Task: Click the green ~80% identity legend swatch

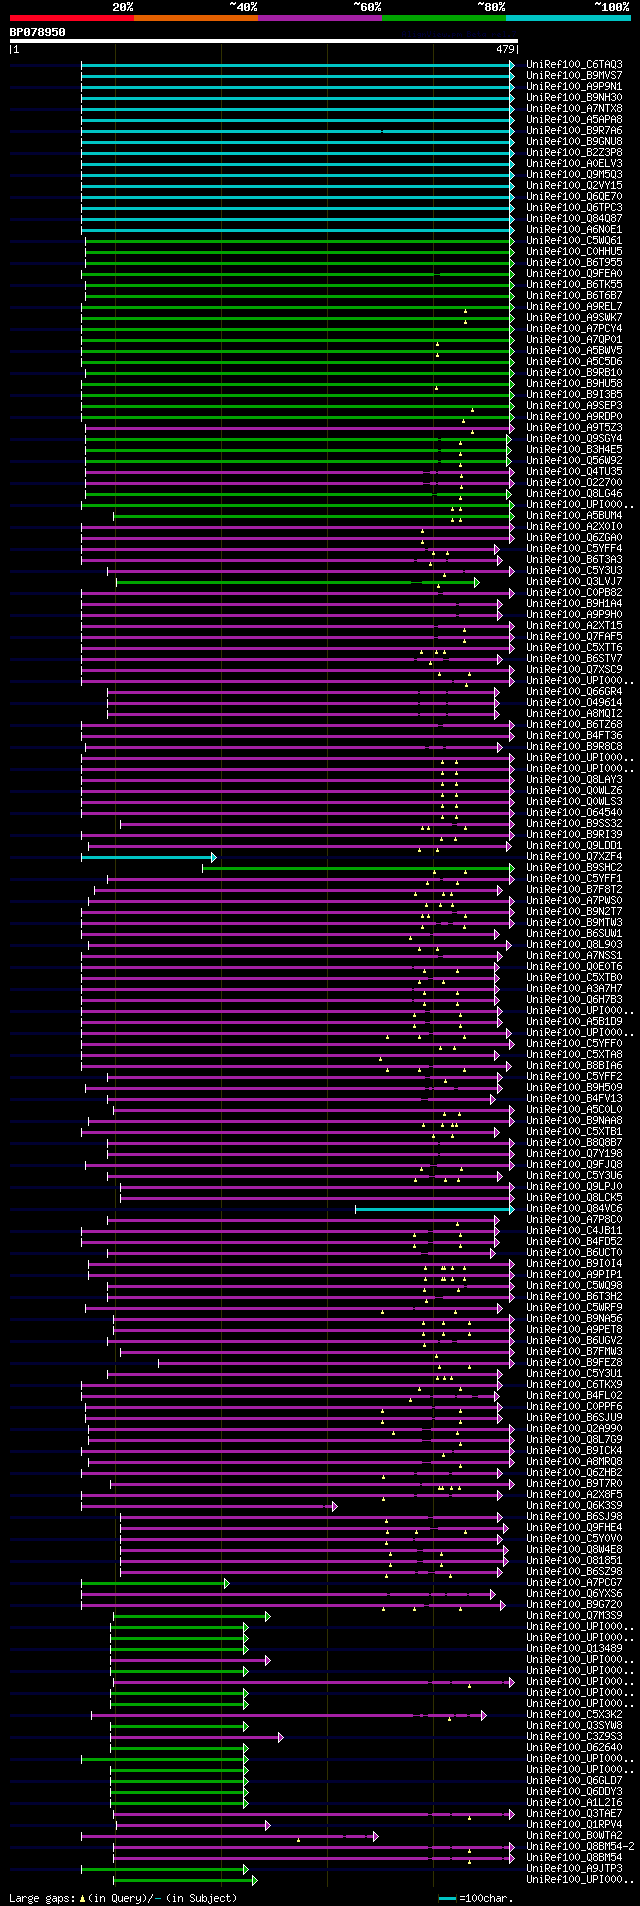Action: [444, 18]
